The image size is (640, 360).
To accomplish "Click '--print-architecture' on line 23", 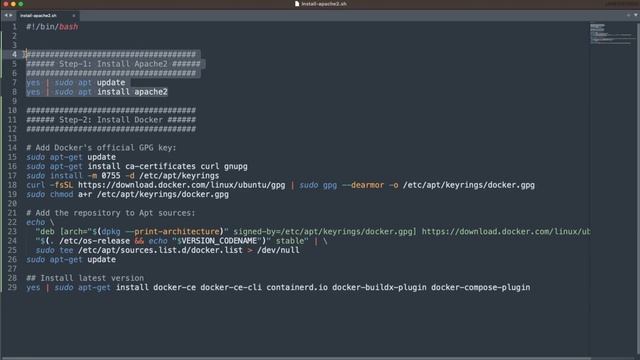I will click(172, 232).
